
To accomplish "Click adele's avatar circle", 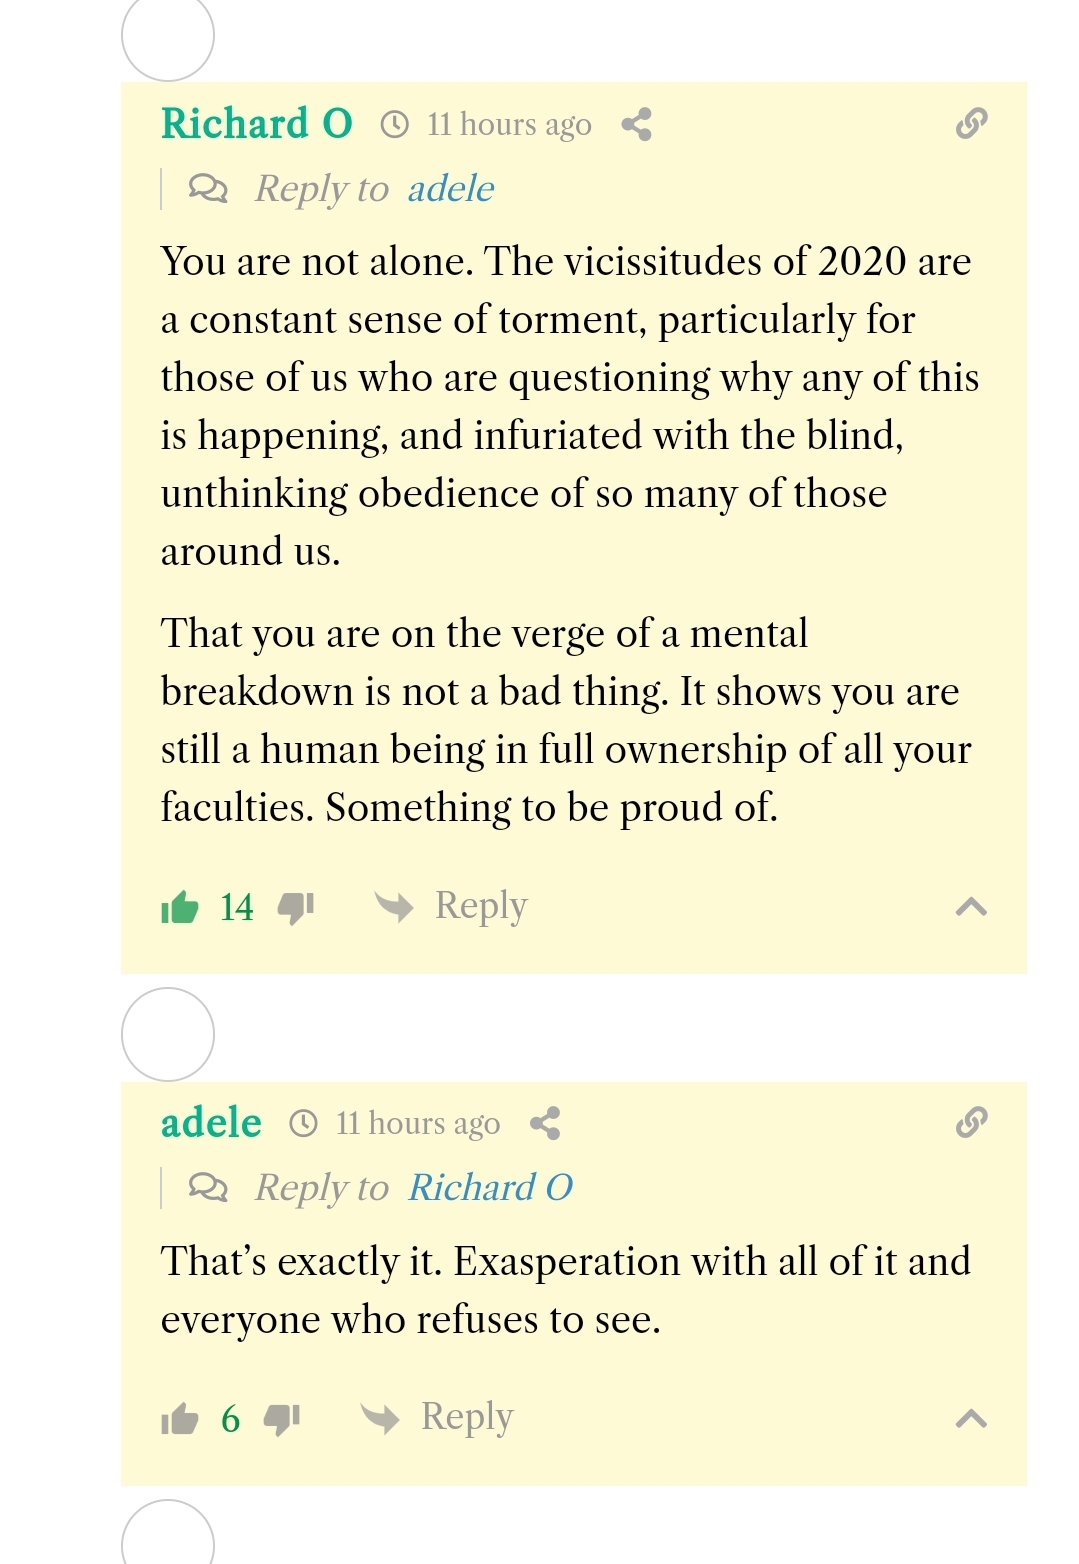I will click(x=168, y=1034).
